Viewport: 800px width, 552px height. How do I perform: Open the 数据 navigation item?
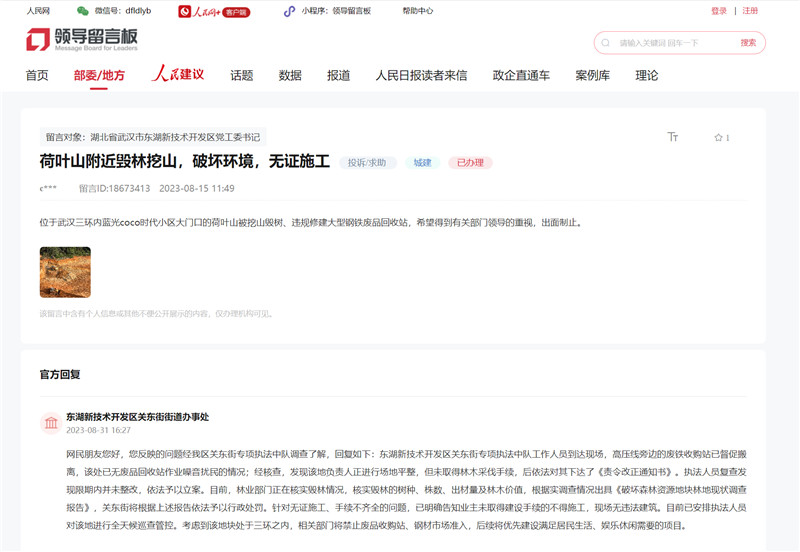click(290, 76)
